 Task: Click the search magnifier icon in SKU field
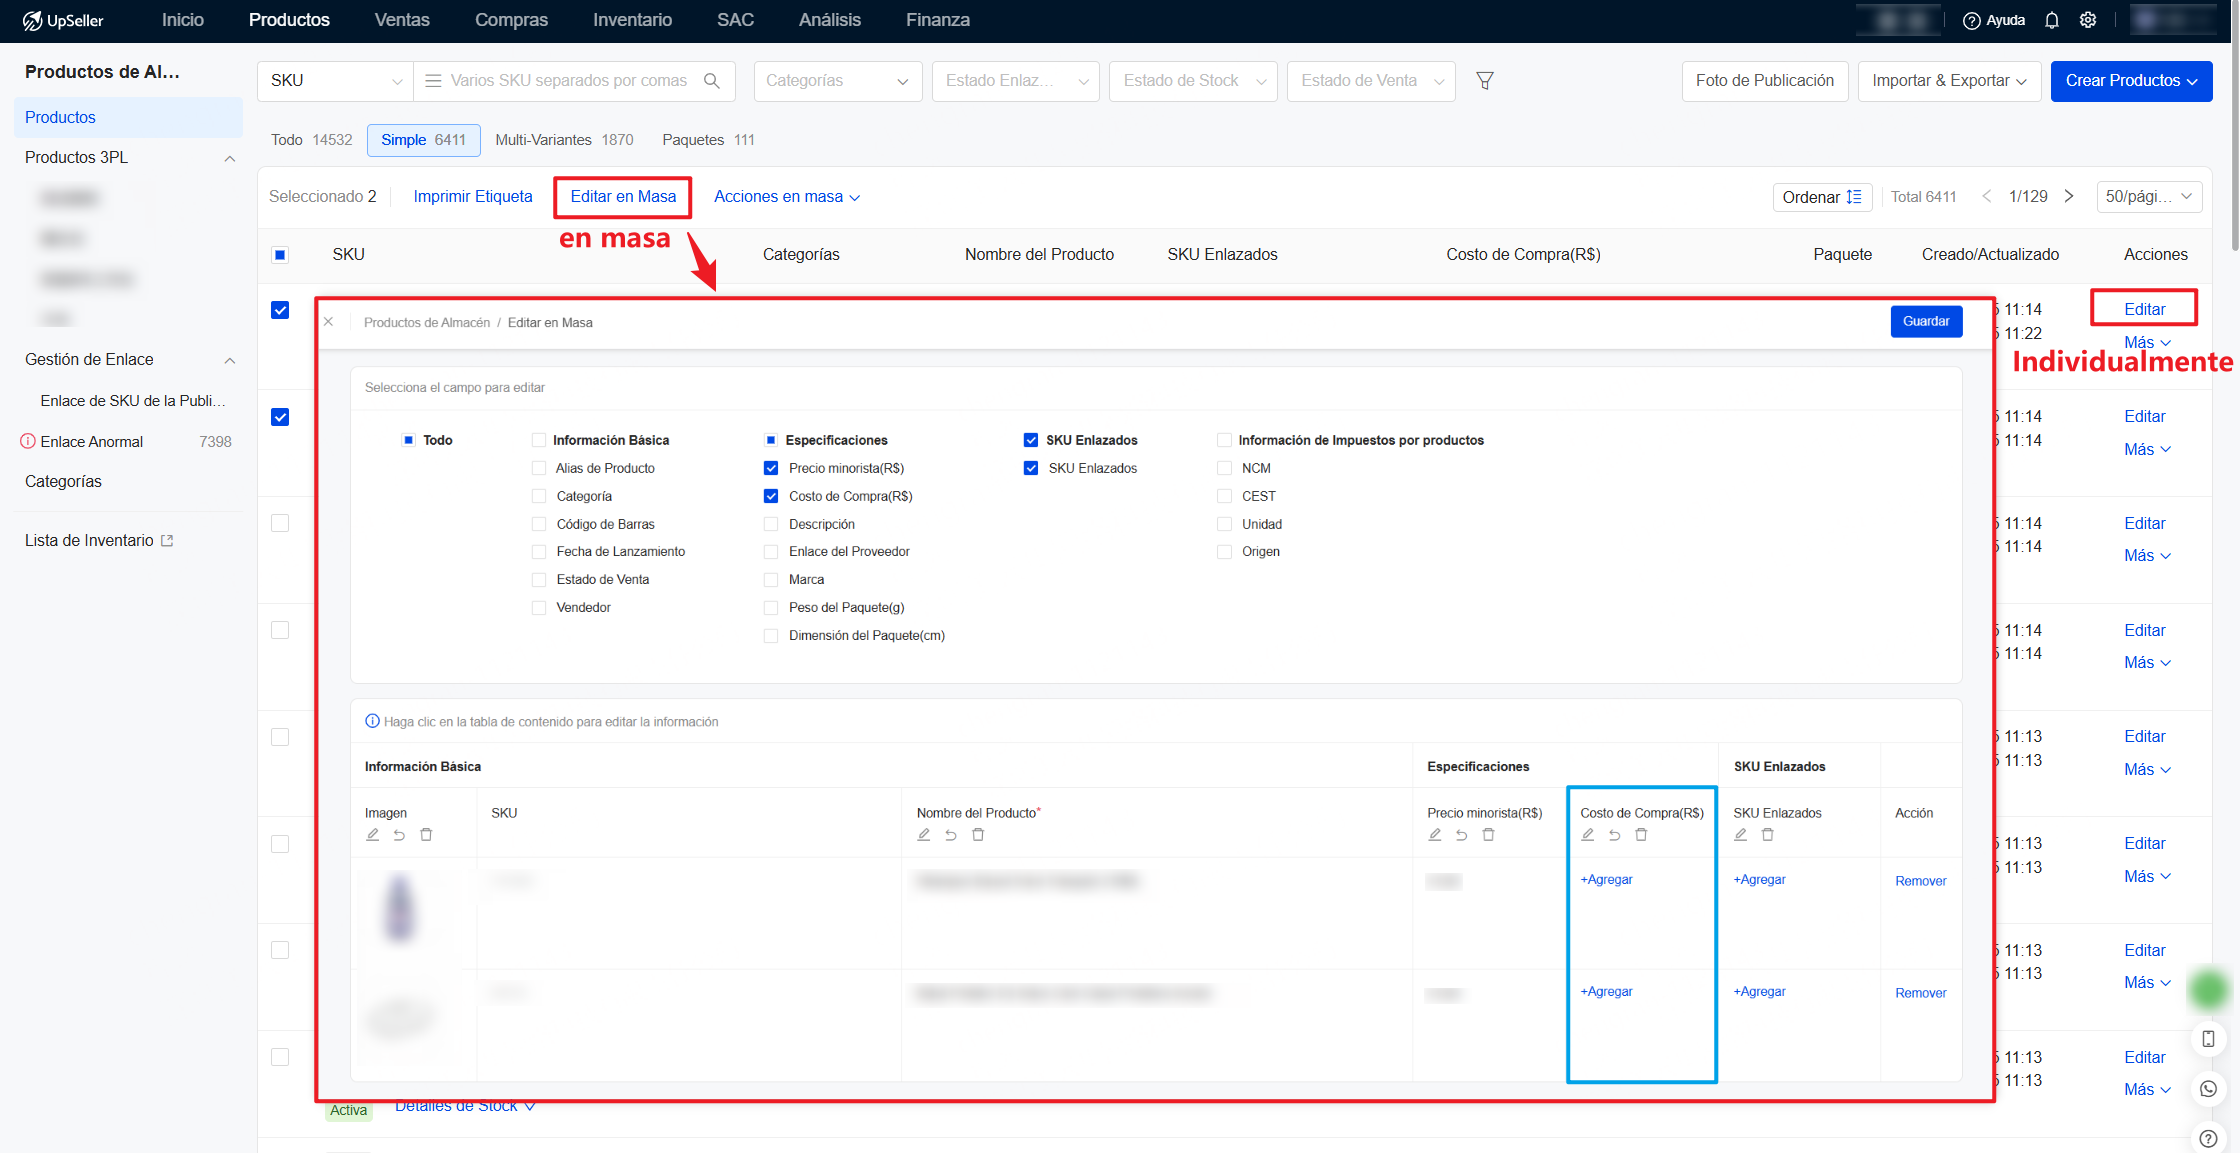[x=712, y=81]
